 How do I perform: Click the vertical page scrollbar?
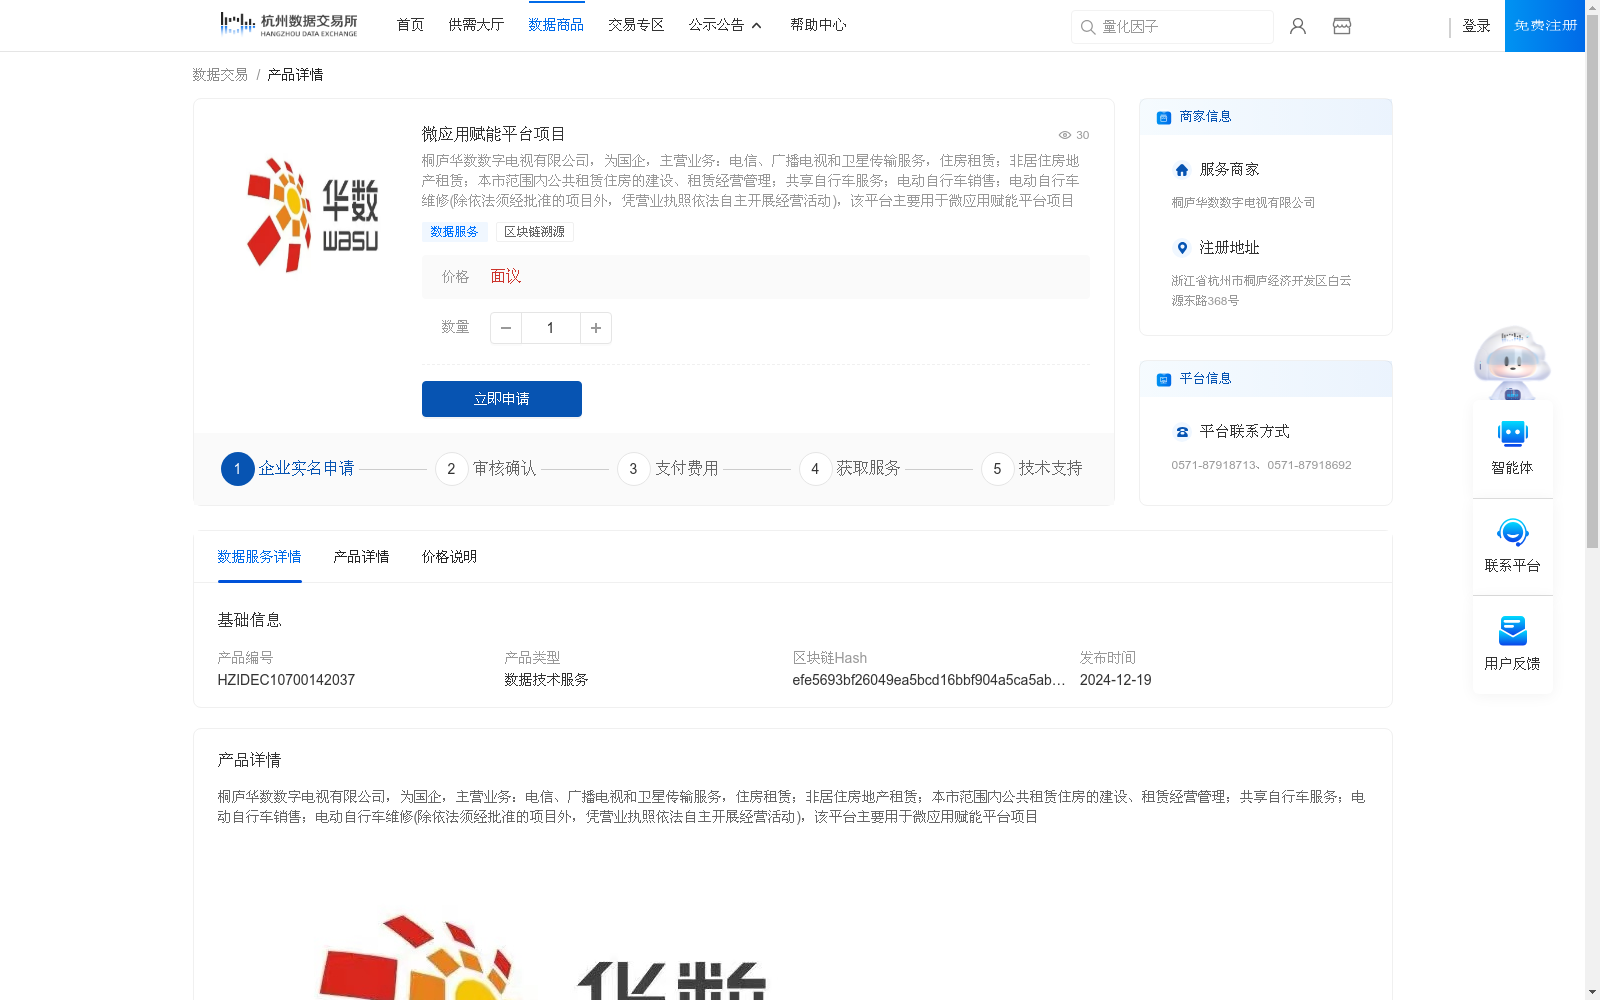[1592, 280]
